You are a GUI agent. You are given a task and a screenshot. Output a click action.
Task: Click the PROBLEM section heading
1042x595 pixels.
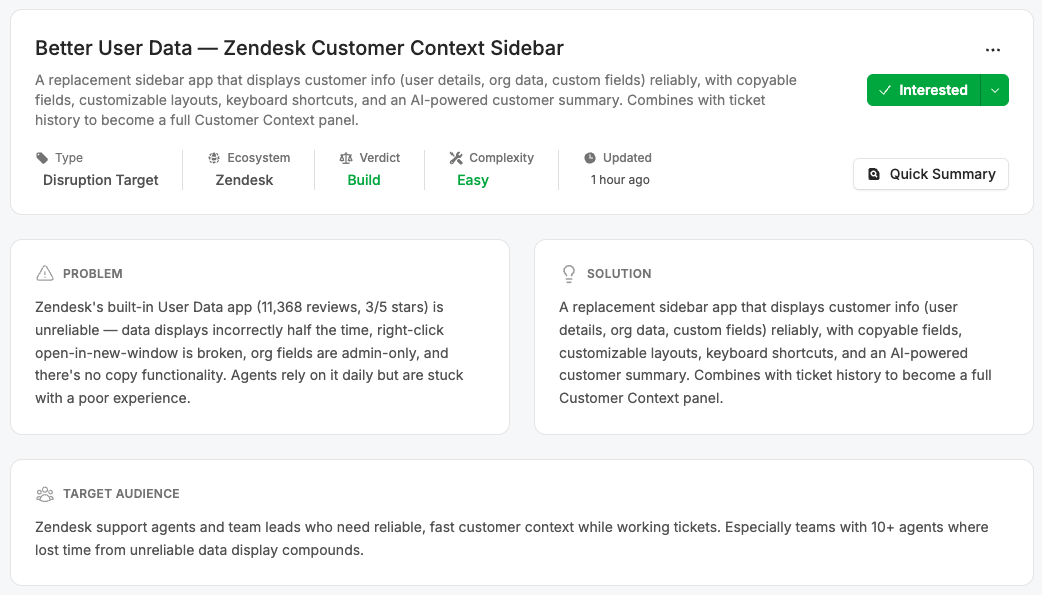[93, 274]
